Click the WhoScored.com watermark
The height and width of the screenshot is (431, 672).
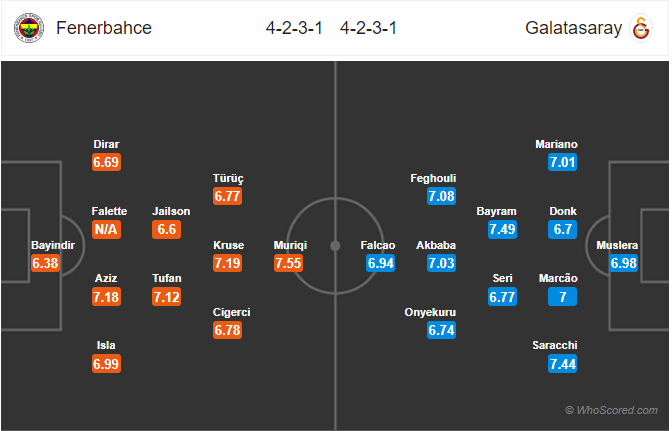tap(612, 410)
